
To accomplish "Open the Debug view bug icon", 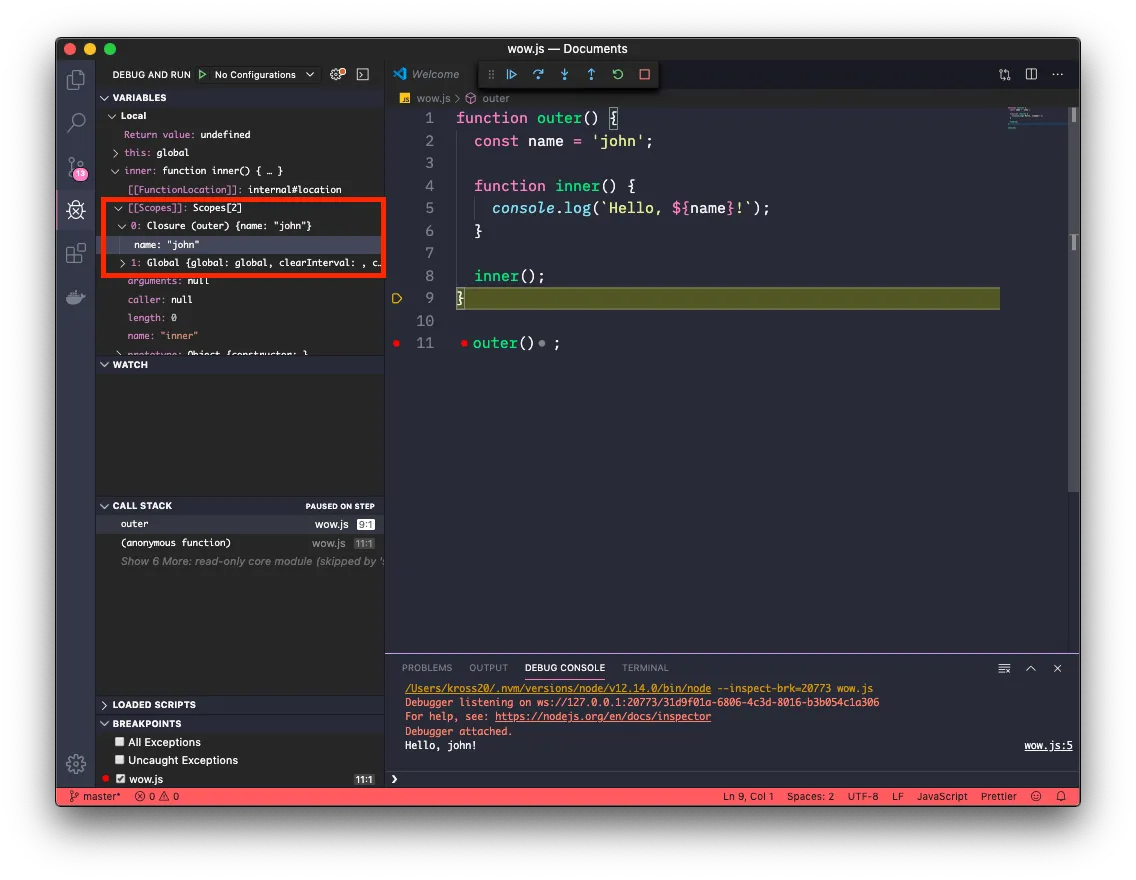I will (76, 210).
